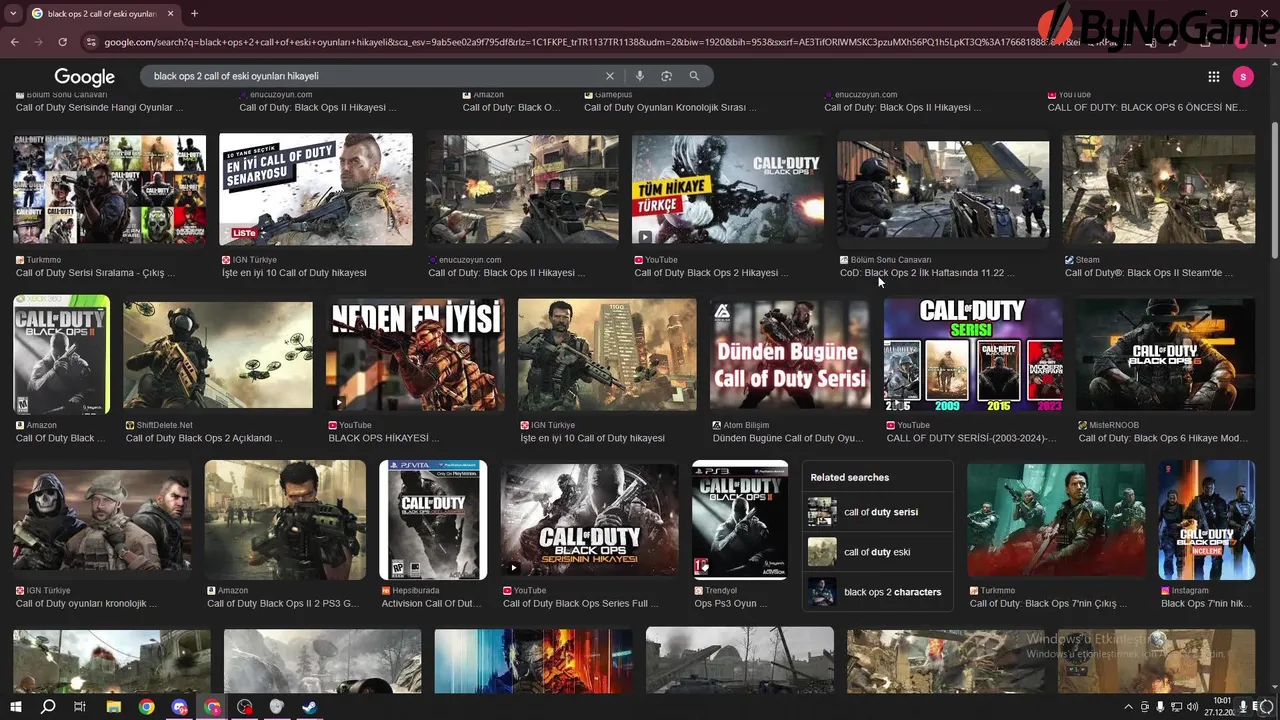Open 'İşte en iyi 10 Call of Duty hikayesi' link below LISTe image
1280x720 pixels.
point(294,273)
